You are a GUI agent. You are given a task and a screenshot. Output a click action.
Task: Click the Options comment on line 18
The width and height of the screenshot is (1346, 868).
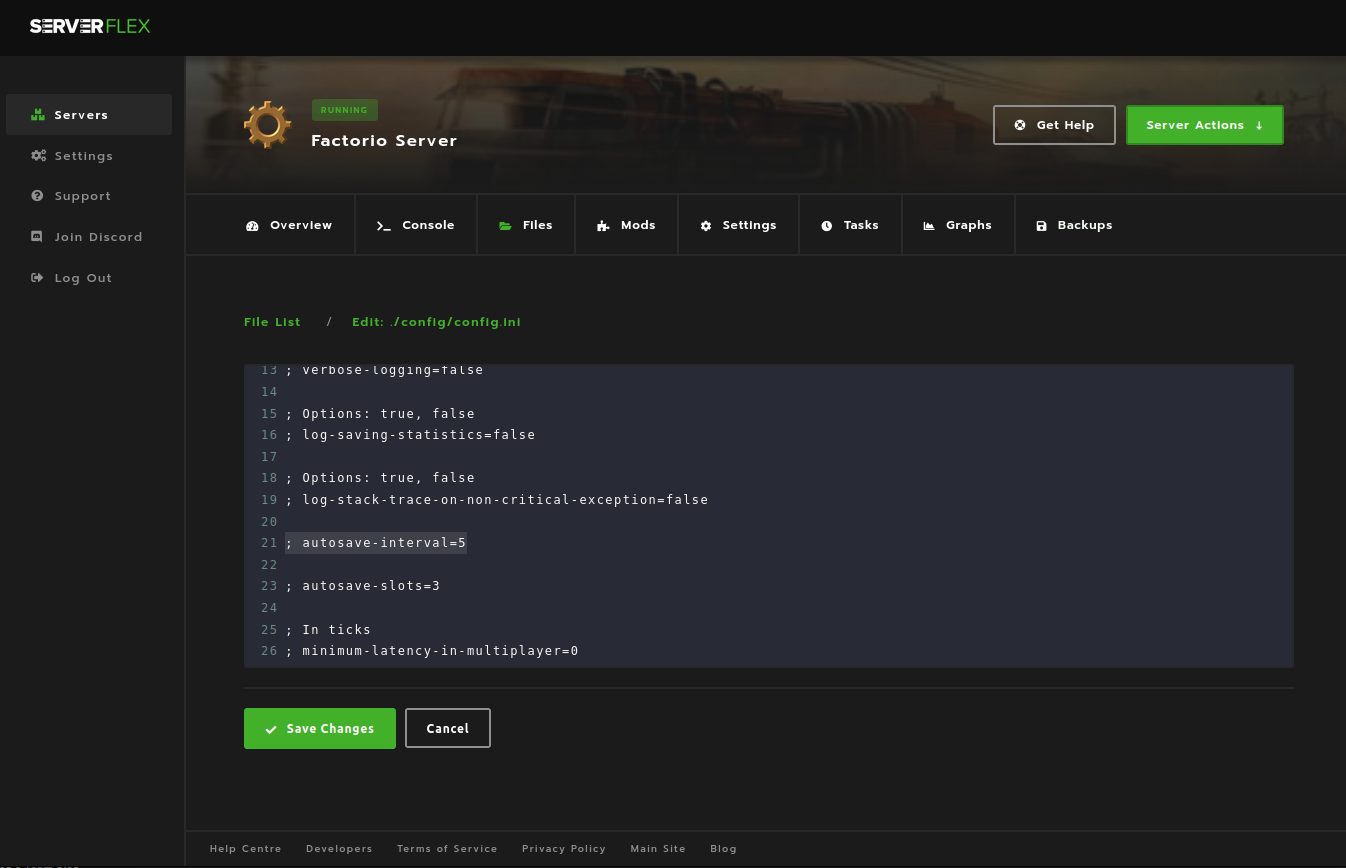coord(380,478)
